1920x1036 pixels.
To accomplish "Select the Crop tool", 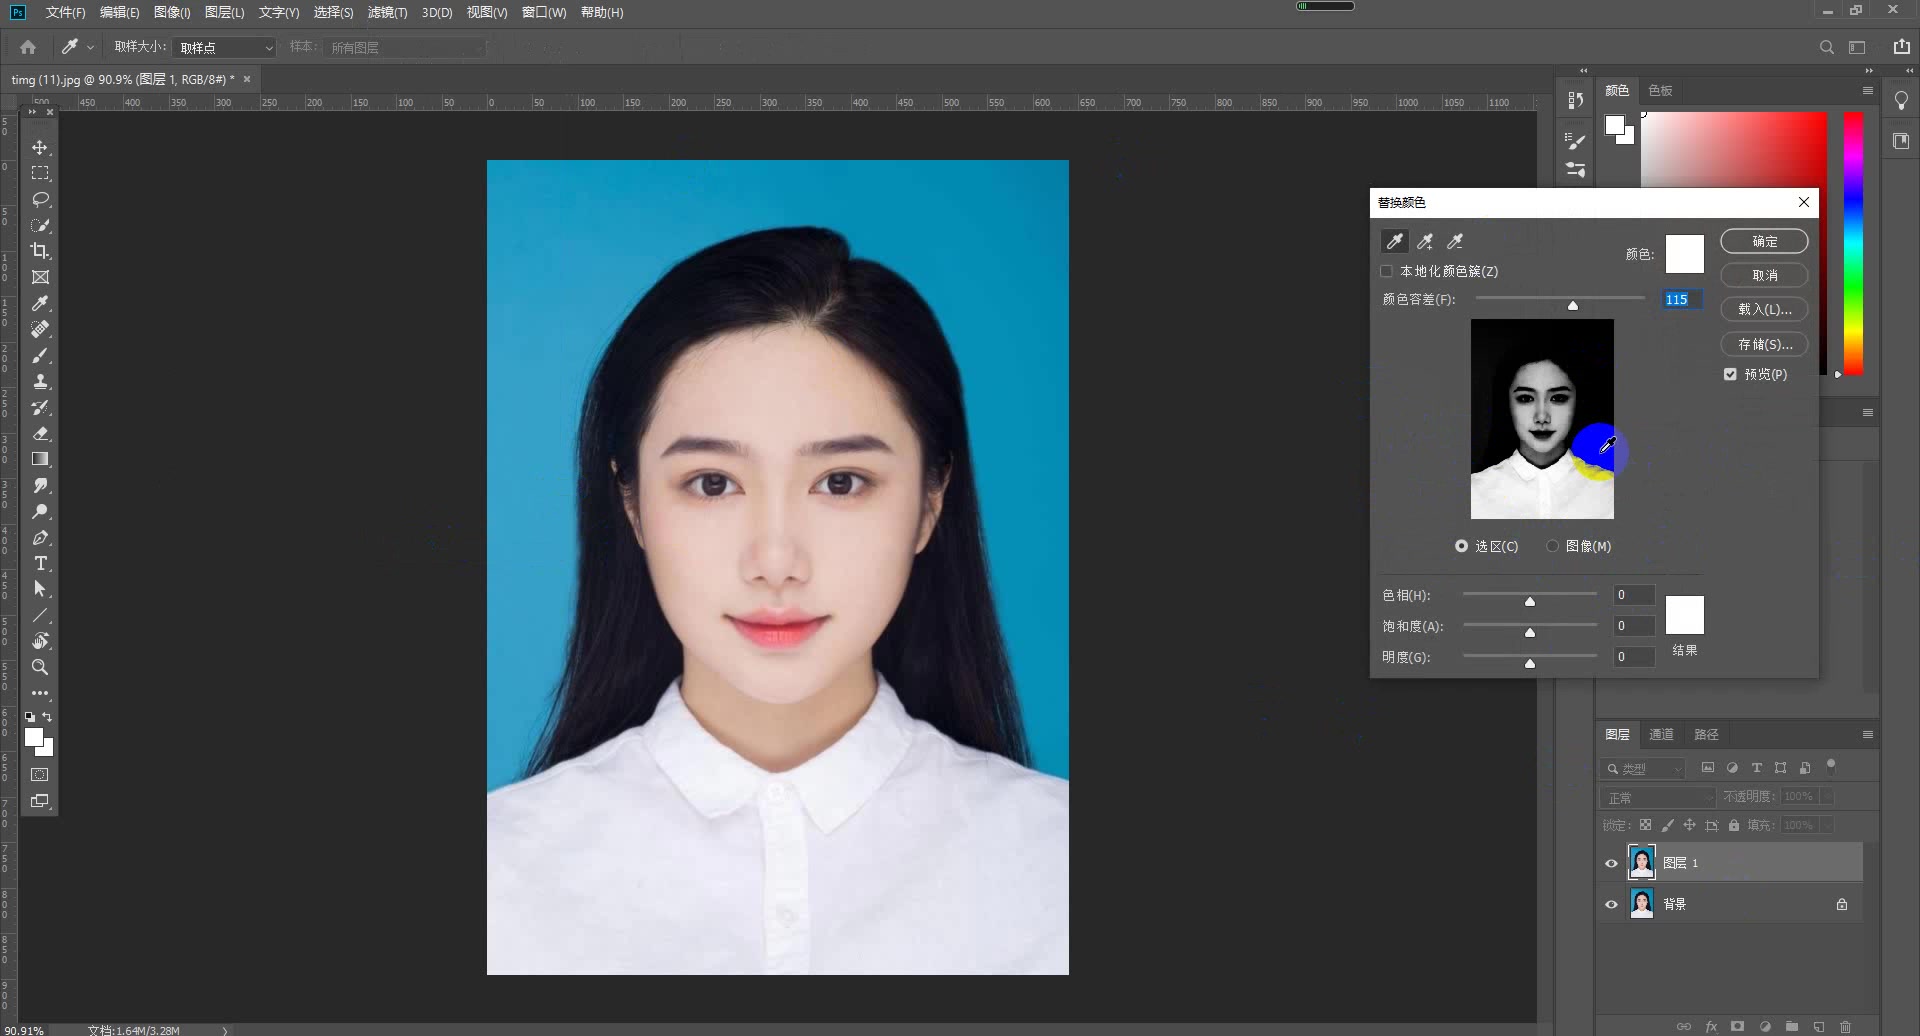I will pyautogui.click(x=40, y=251).
